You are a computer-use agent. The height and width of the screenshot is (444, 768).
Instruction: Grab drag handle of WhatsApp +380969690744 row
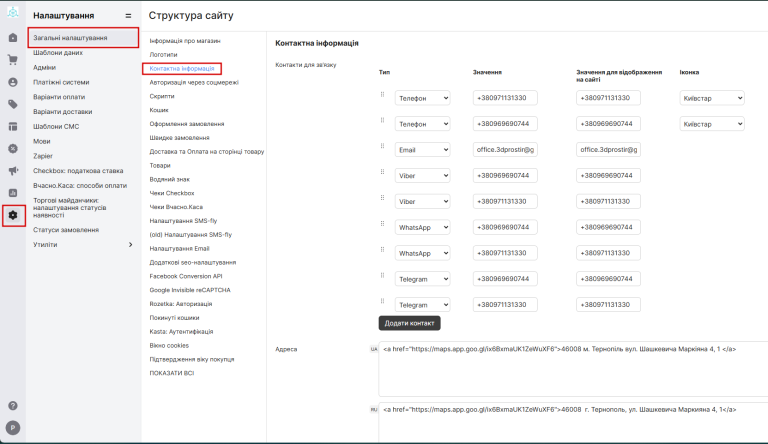(383, 224)
